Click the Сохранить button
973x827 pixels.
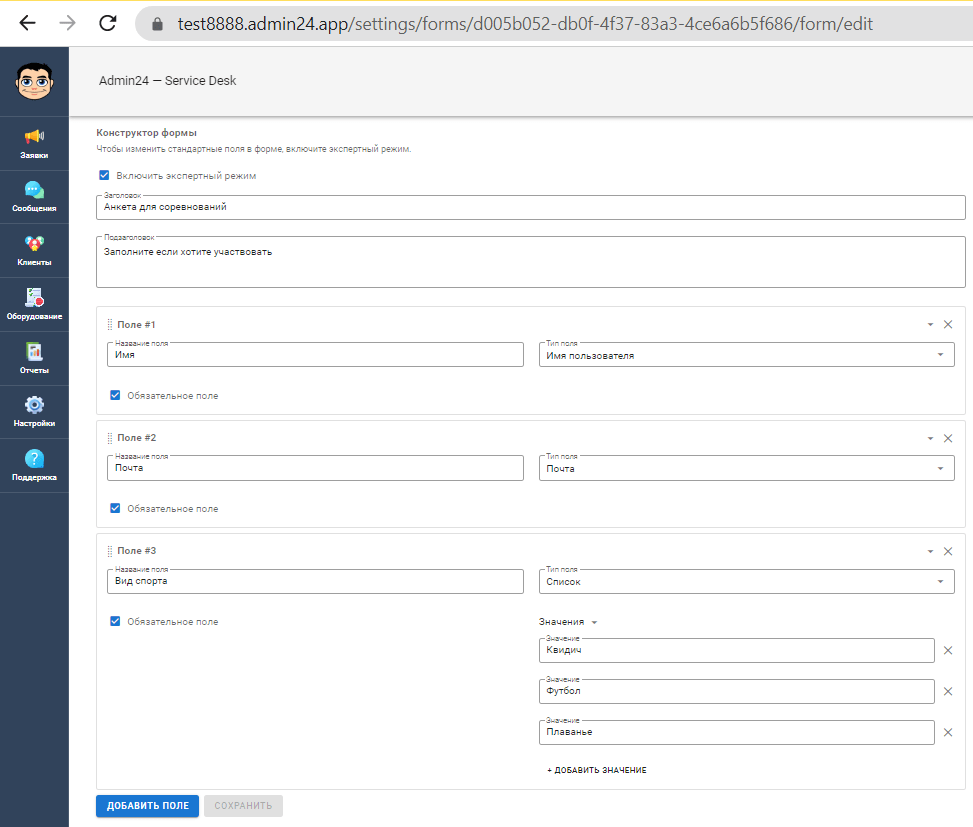click(243, 806)
